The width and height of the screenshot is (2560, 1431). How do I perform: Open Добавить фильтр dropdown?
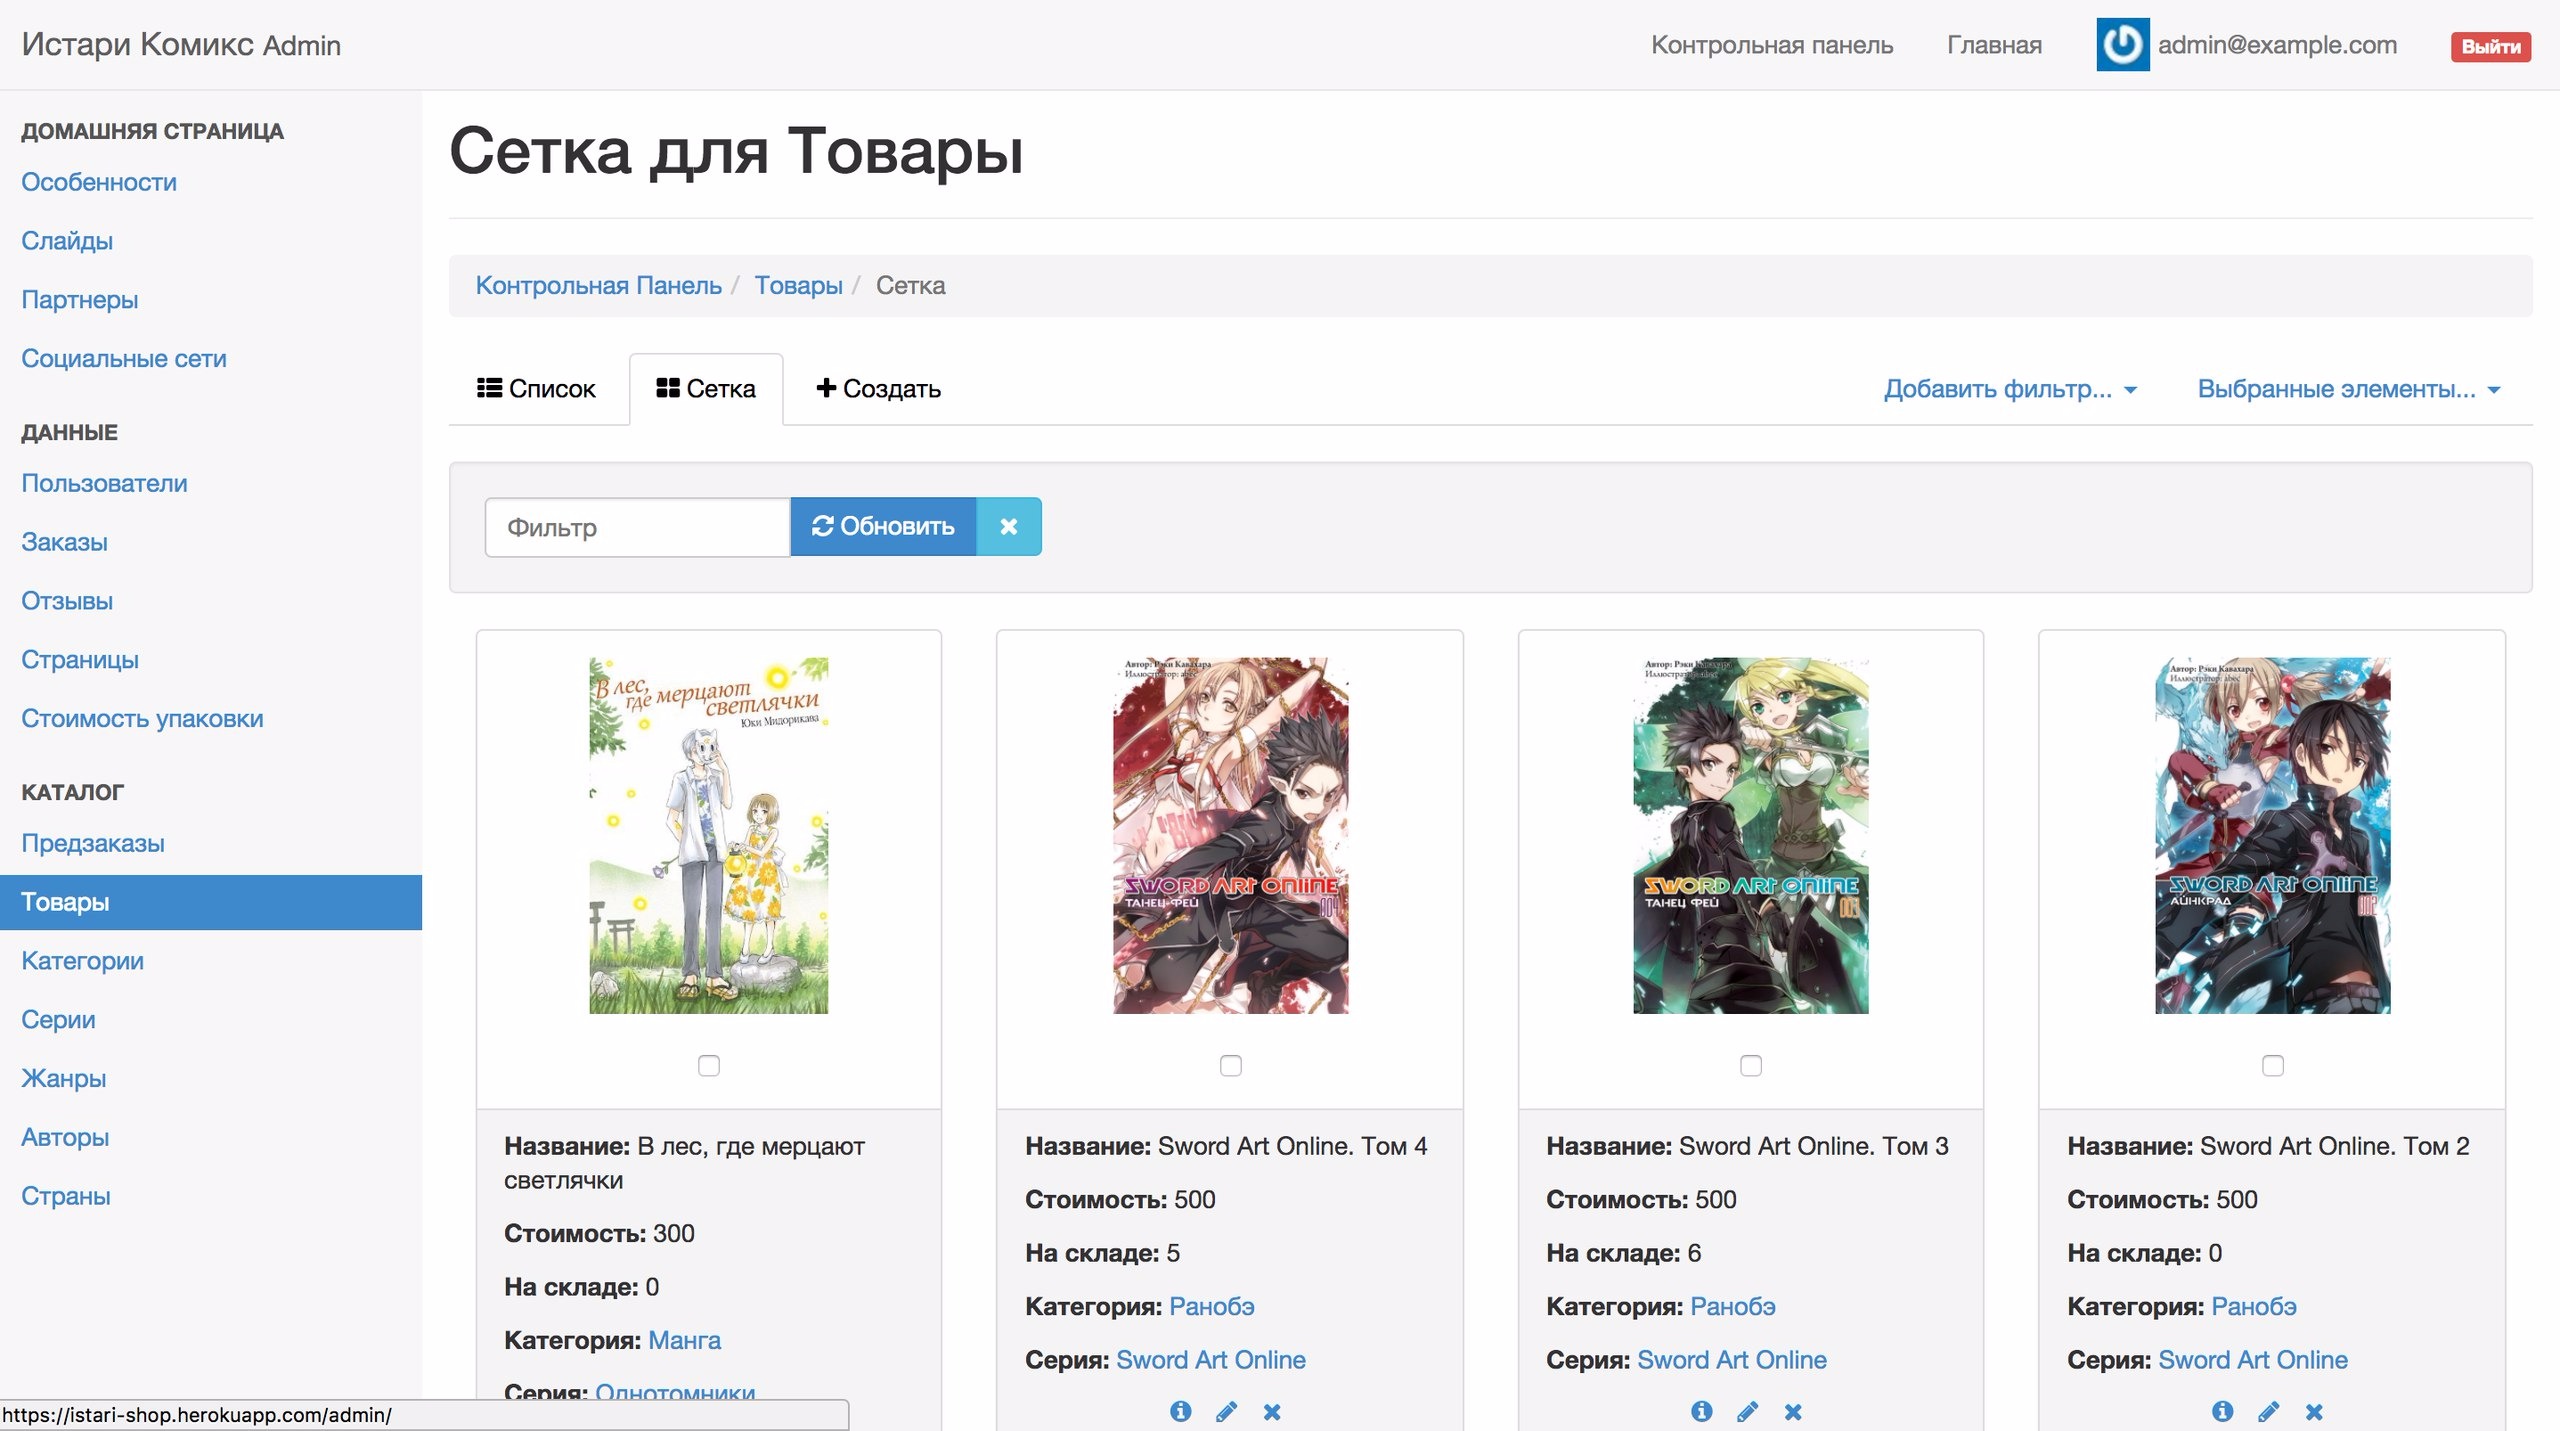tap(2010, 388)
